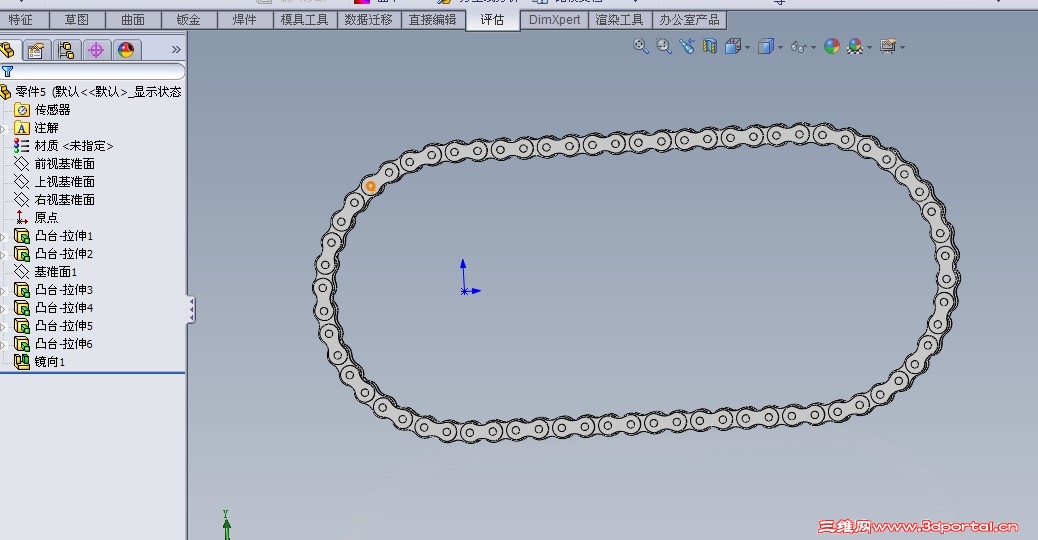Select the 基准面1 plane

pyautogui.click(x=56, y=271)
